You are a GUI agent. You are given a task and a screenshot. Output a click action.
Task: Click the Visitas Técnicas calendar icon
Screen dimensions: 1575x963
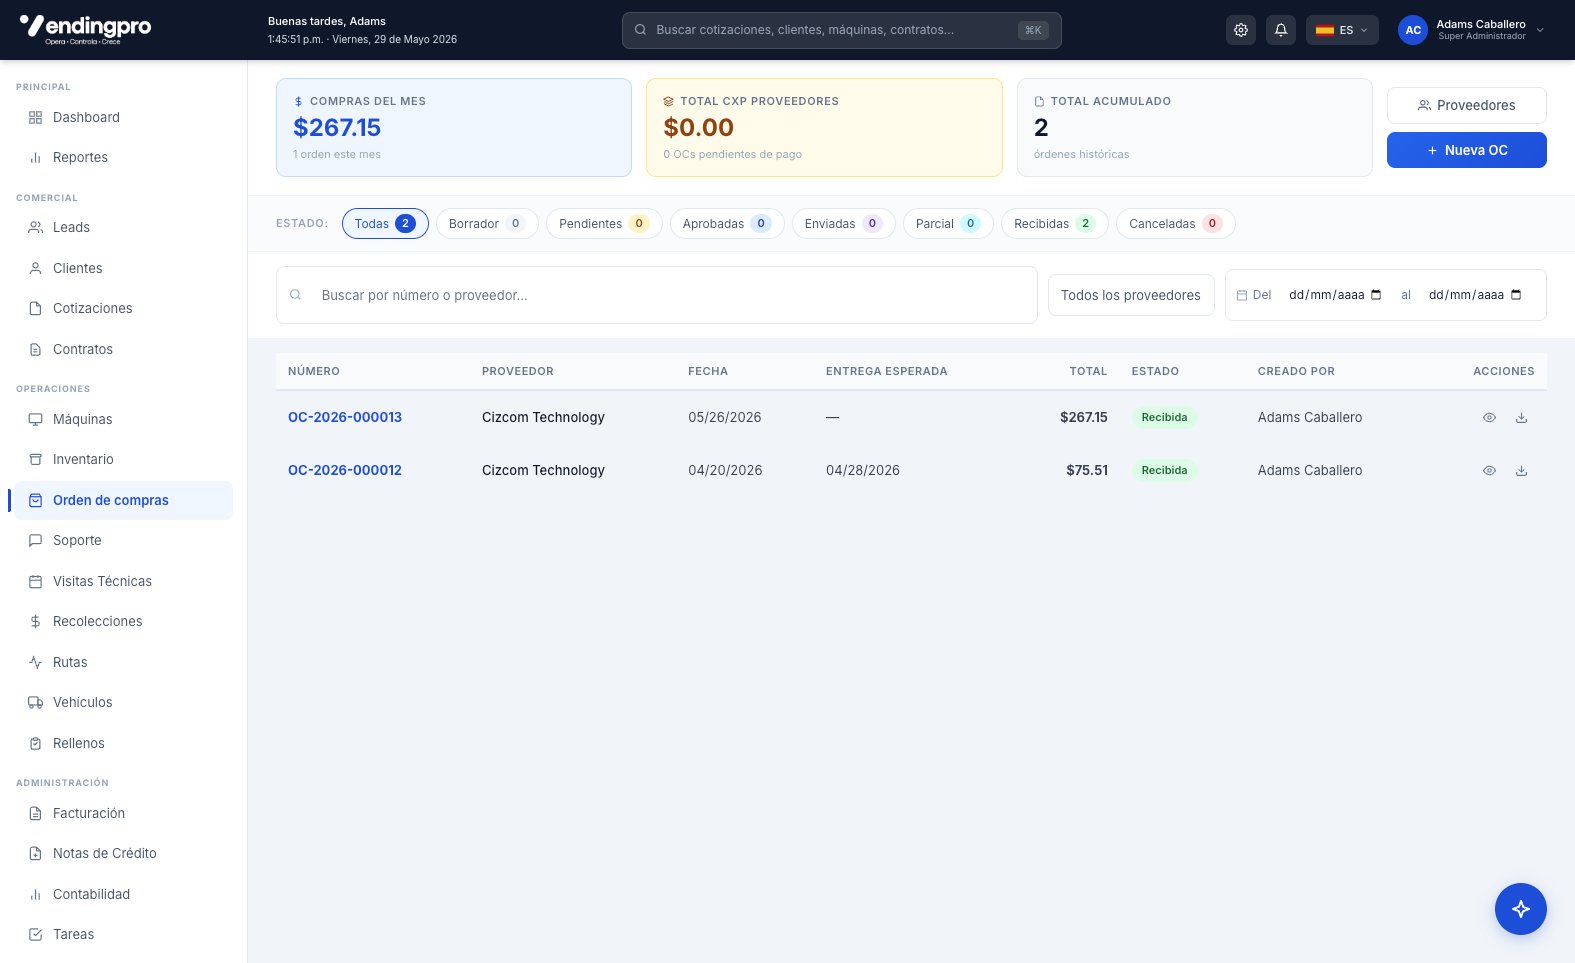pos(35,582)
